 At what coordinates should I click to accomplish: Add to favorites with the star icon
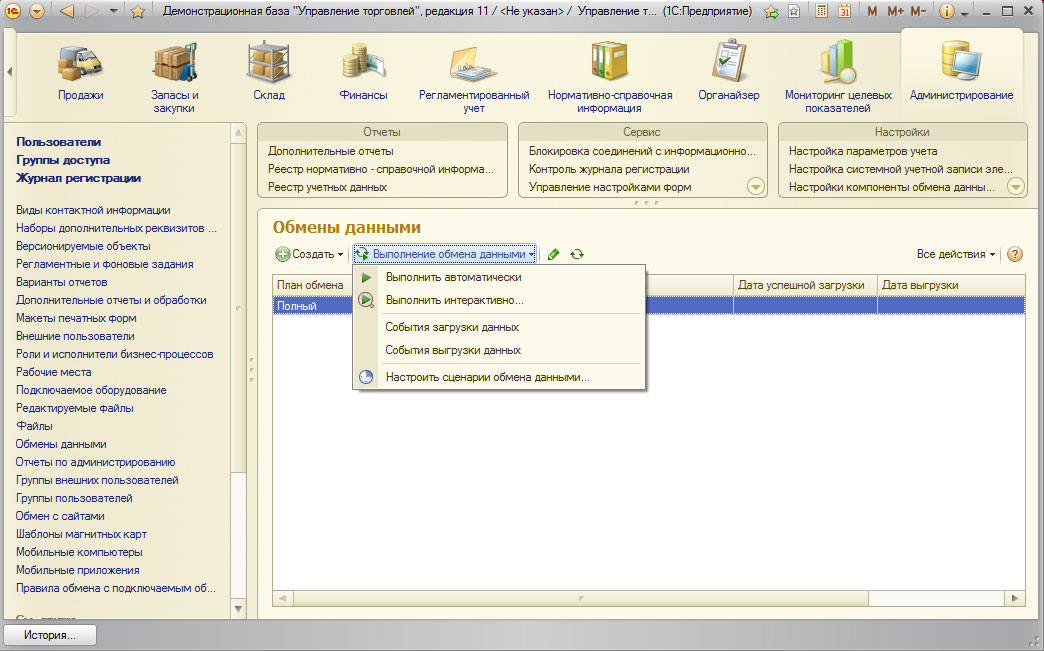click(138, 12)
